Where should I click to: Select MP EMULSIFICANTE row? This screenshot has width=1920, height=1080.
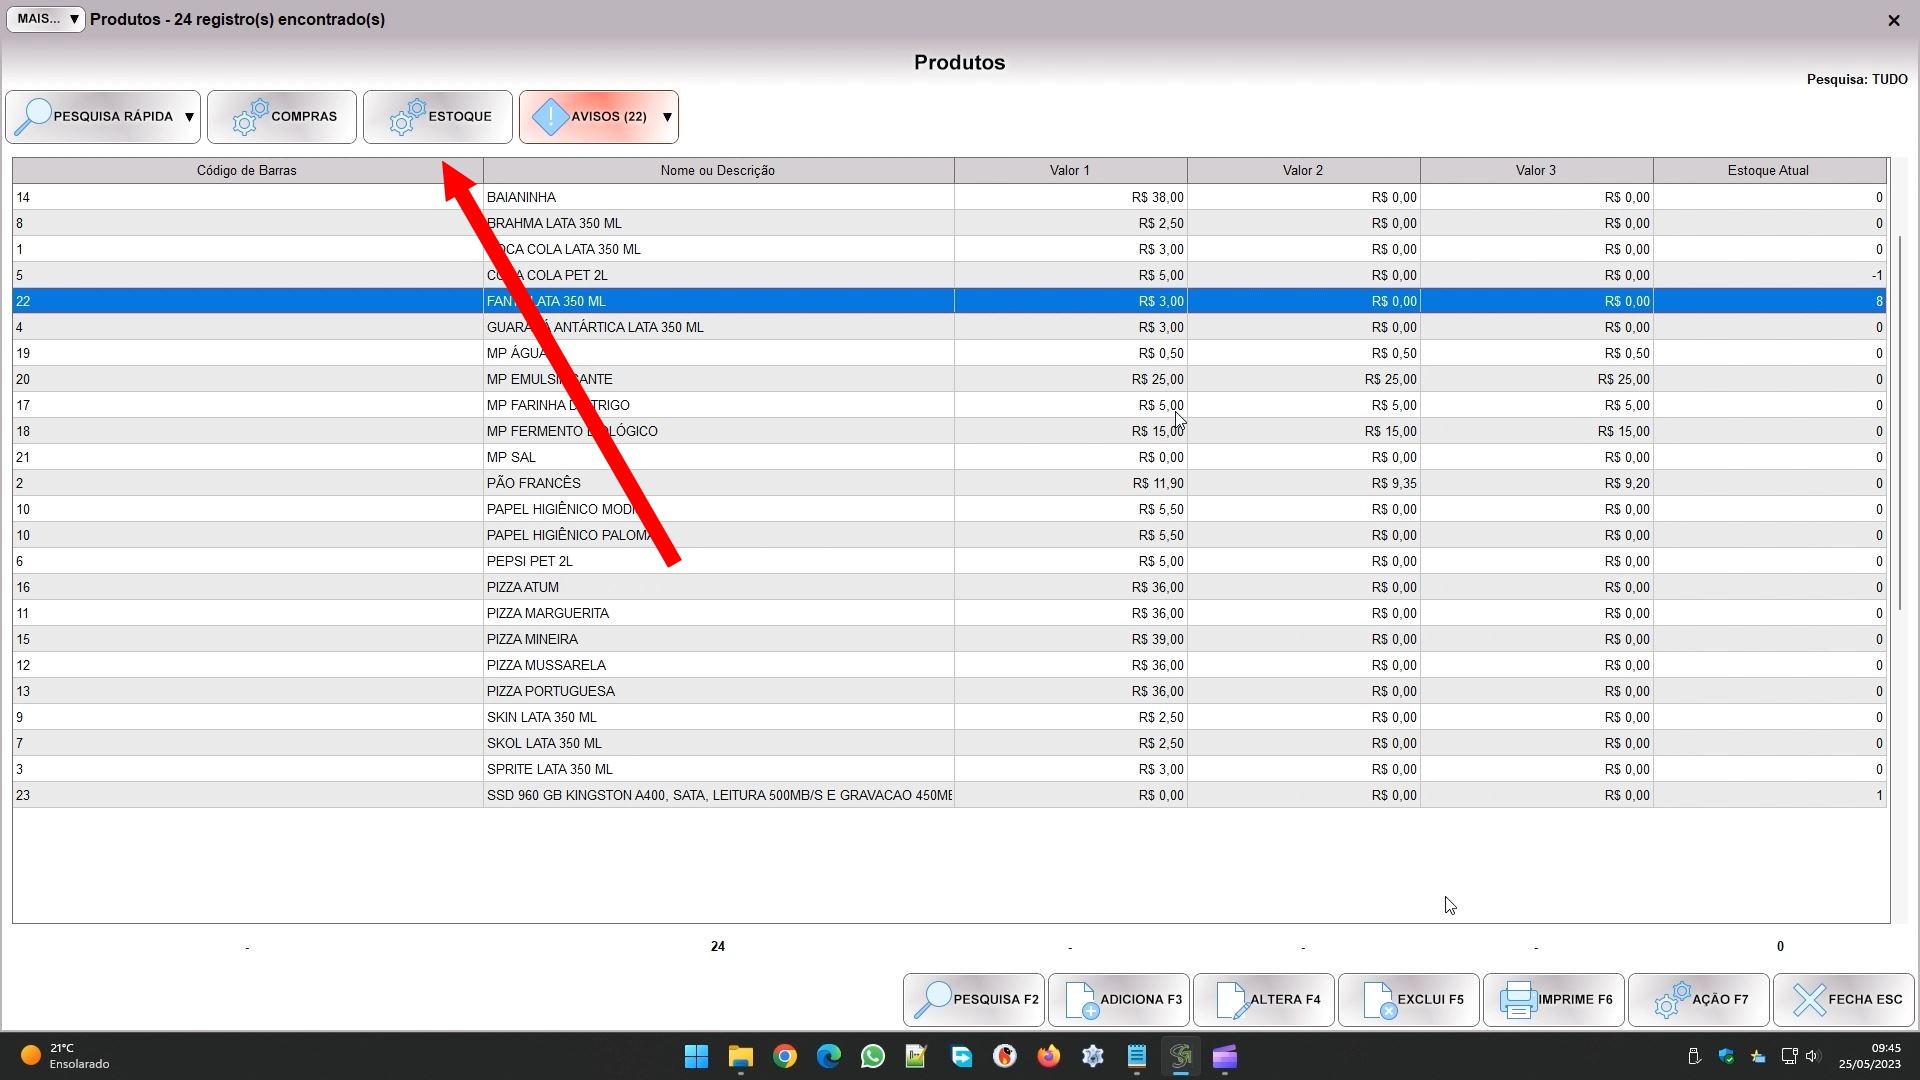tap(949, 379)
